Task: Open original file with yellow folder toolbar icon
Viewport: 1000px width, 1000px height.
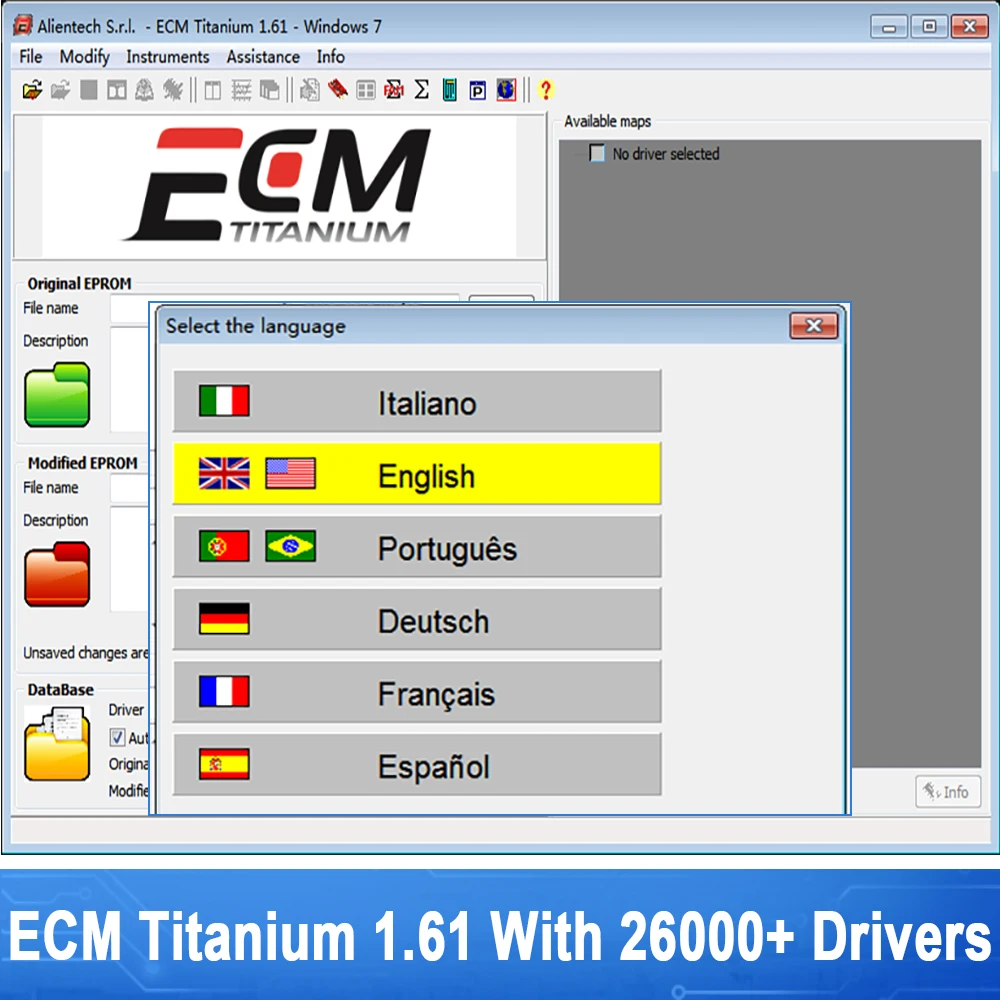Action: 32,90
